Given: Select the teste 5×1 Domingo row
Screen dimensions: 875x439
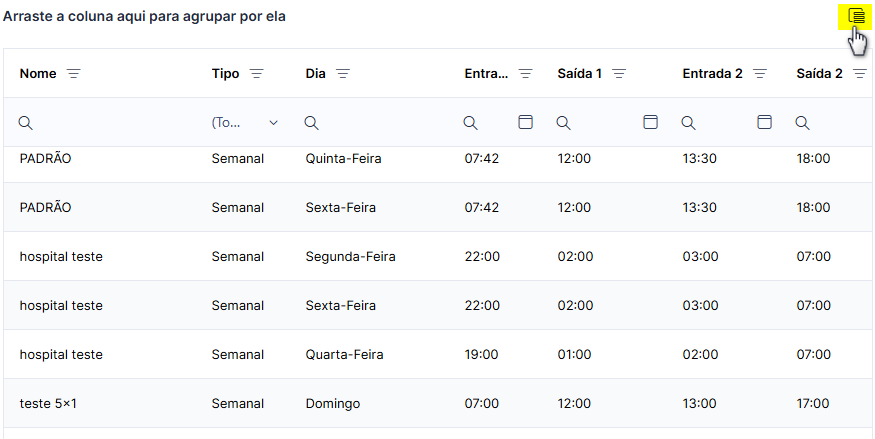Looking at the screenshot, I should (x=438, y=403).
